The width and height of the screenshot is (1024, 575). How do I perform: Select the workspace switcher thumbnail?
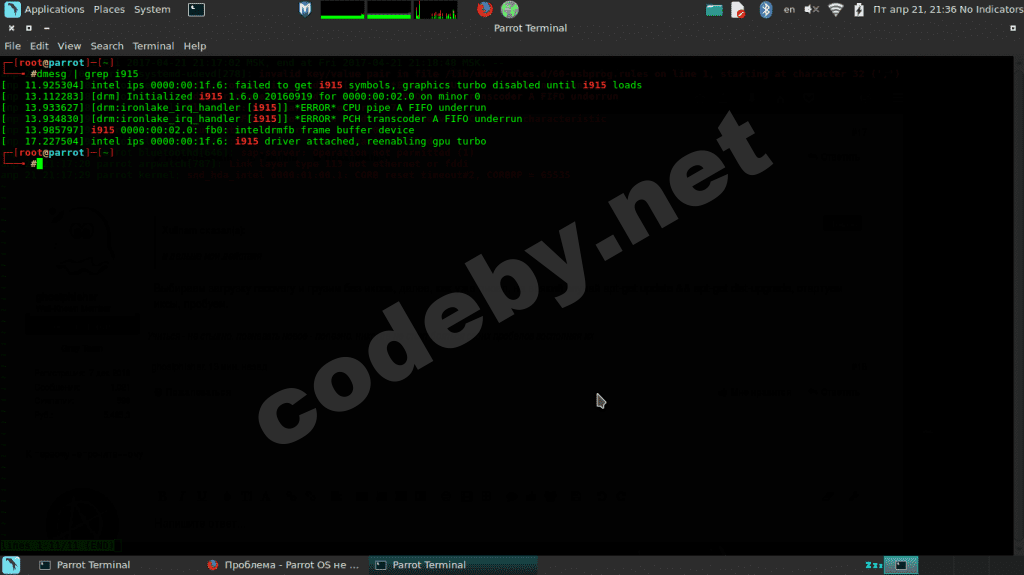tap(901, 565)
